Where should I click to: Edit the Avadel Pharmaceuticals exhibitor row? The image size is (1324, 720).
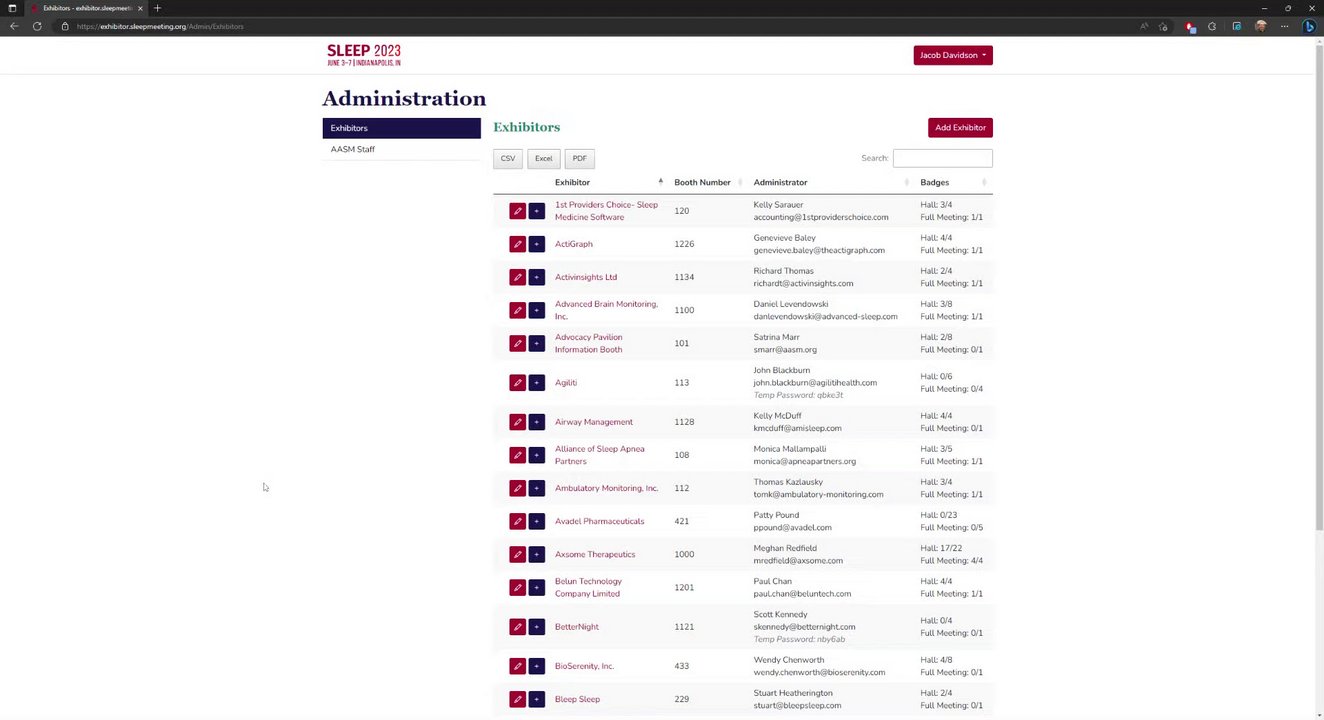pyautogui.click(x=517, y=521)
